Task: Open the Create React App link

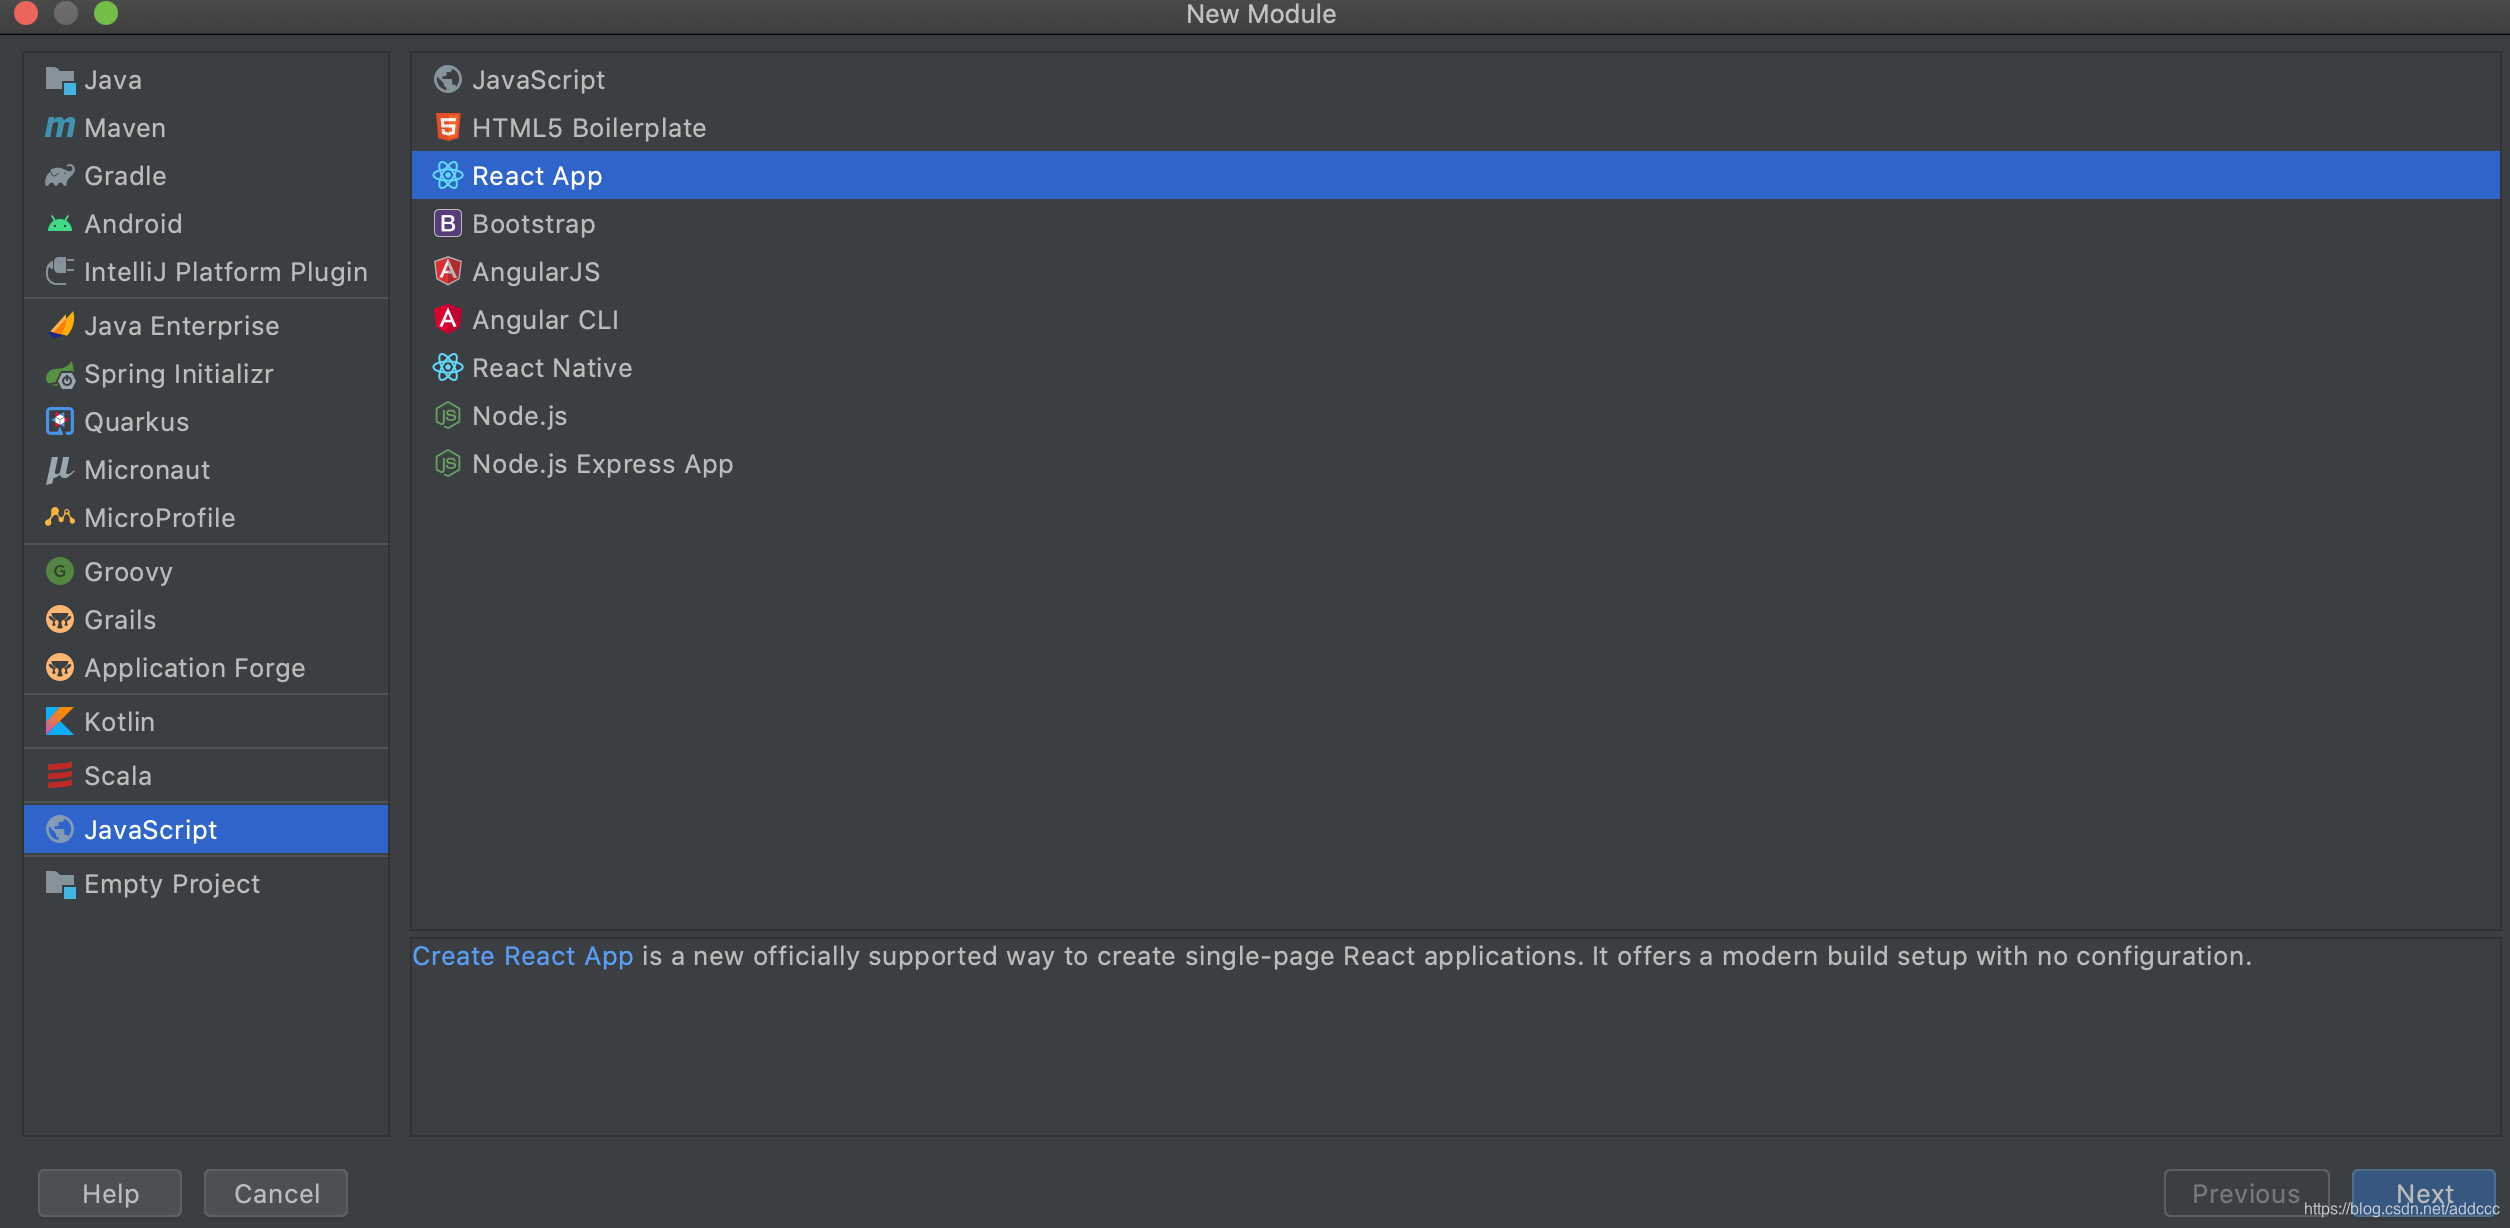Action: click(x=523, y=956)
